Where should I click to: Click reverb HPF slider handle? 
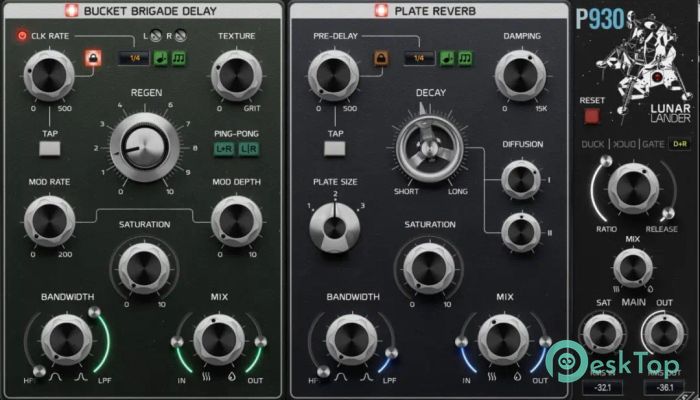click(x=323, y=371)
